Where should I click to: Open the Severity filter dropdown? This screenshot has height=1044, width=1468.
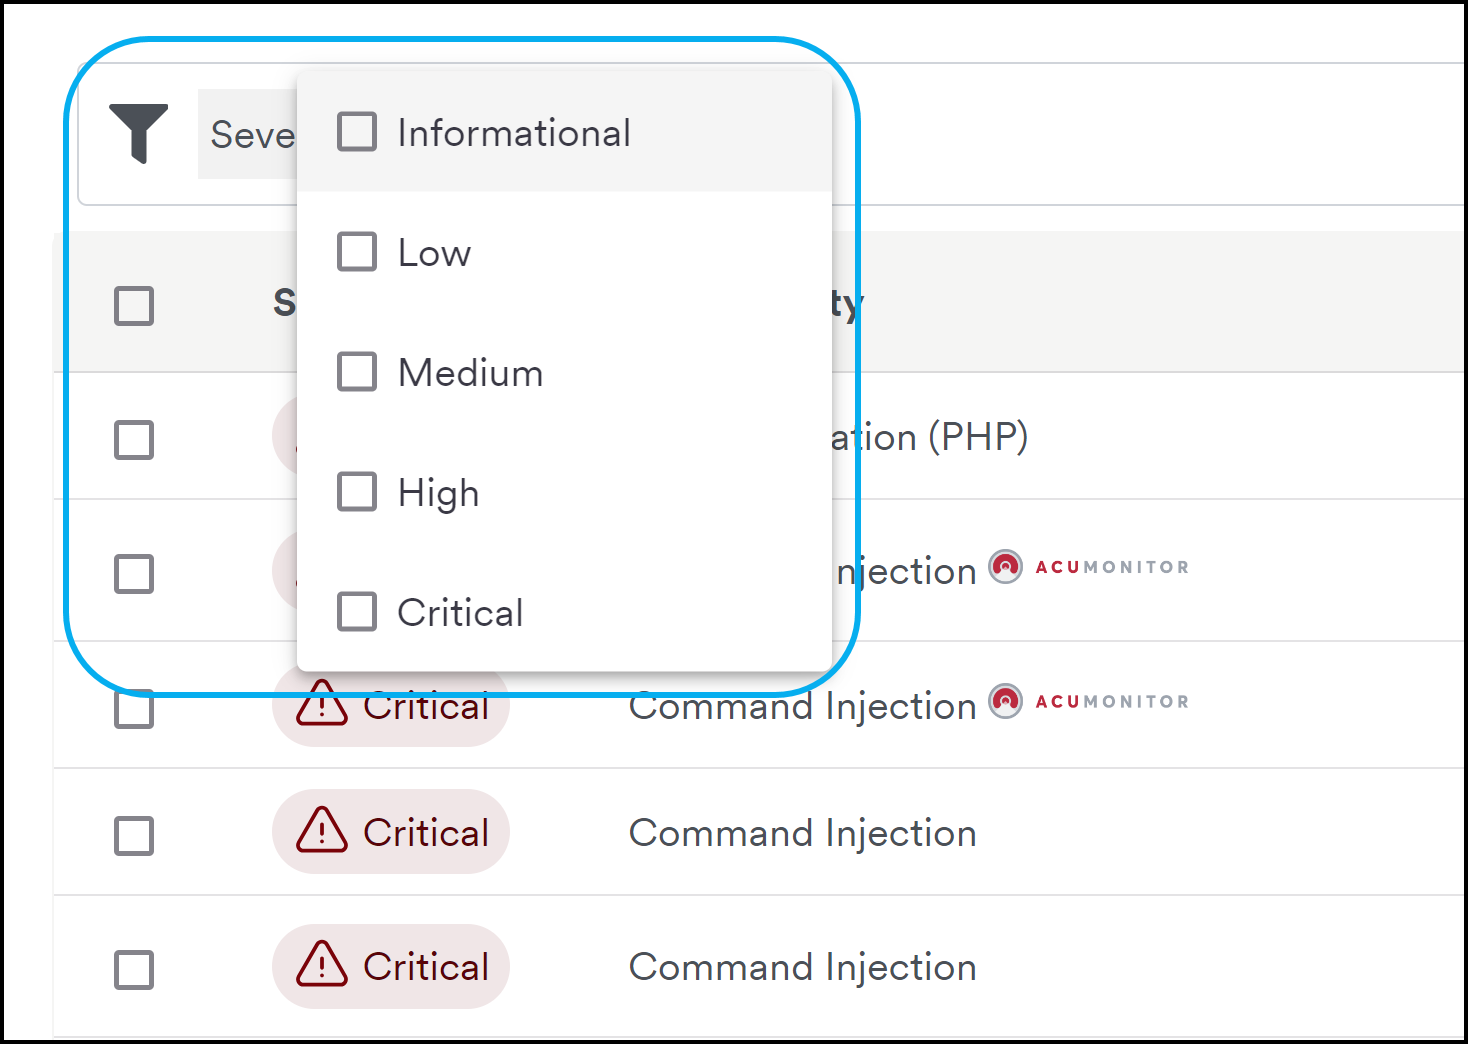[248, 134]
